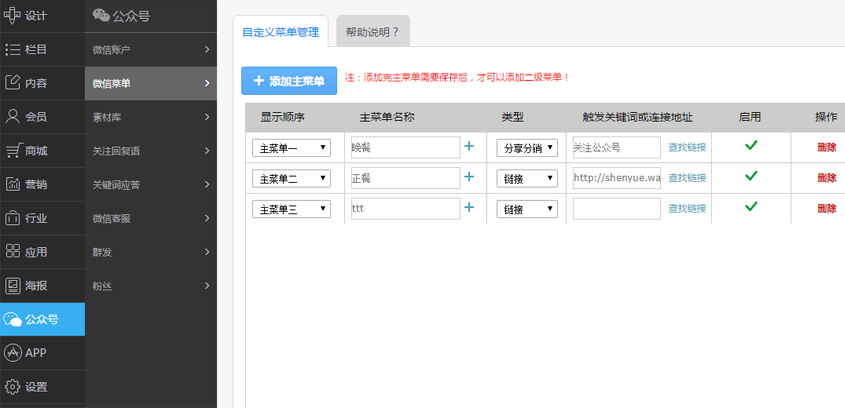
Task: Click the empty link address field for ttt
Action: point(616,209)
